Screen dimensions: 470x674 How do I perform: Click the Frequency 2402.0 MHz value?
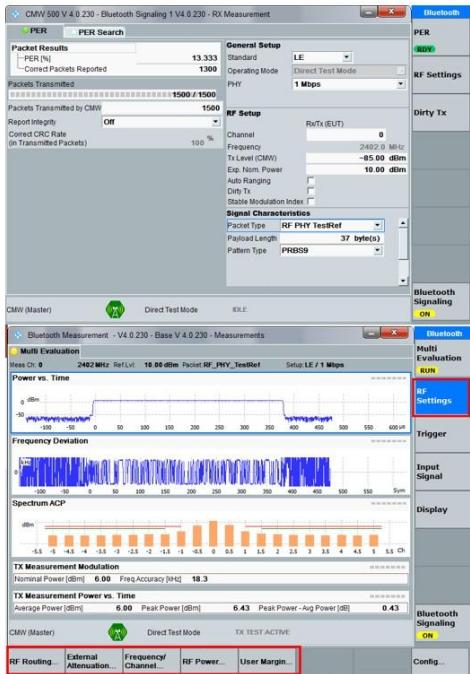pos(383,147)
